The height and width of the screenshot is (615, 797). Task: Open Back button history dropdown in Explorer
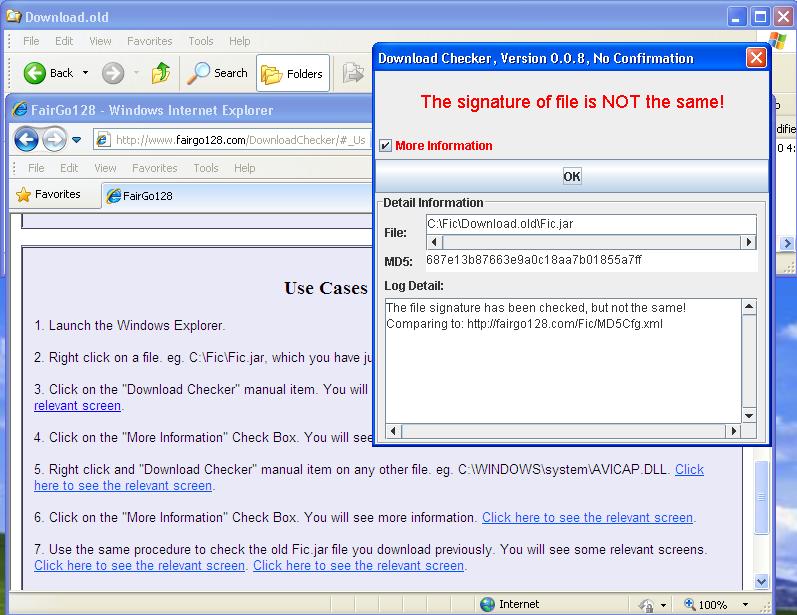tap(85, 73)
